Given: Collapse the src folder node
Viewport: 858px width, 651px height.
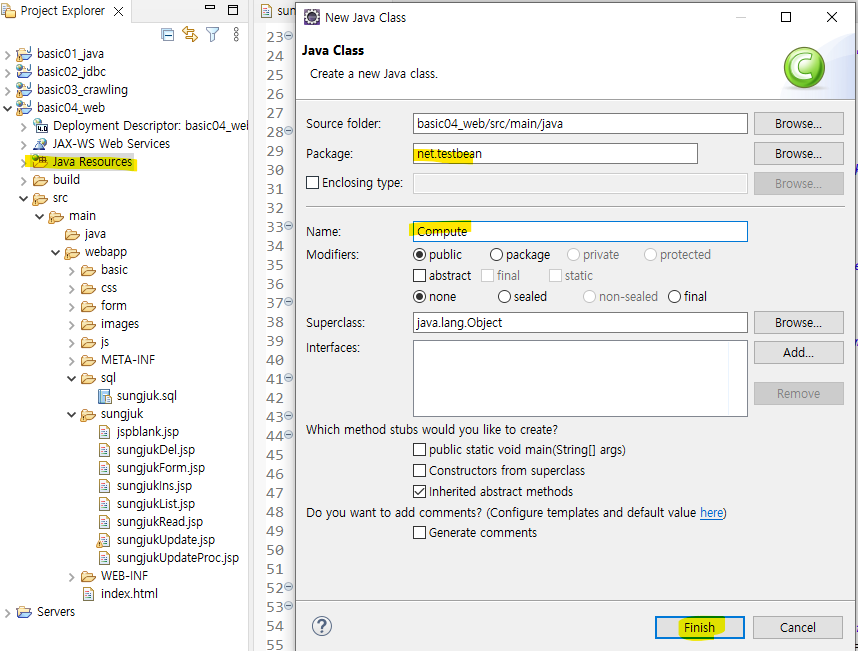Looking at the screenshot, I should [24, 198].
